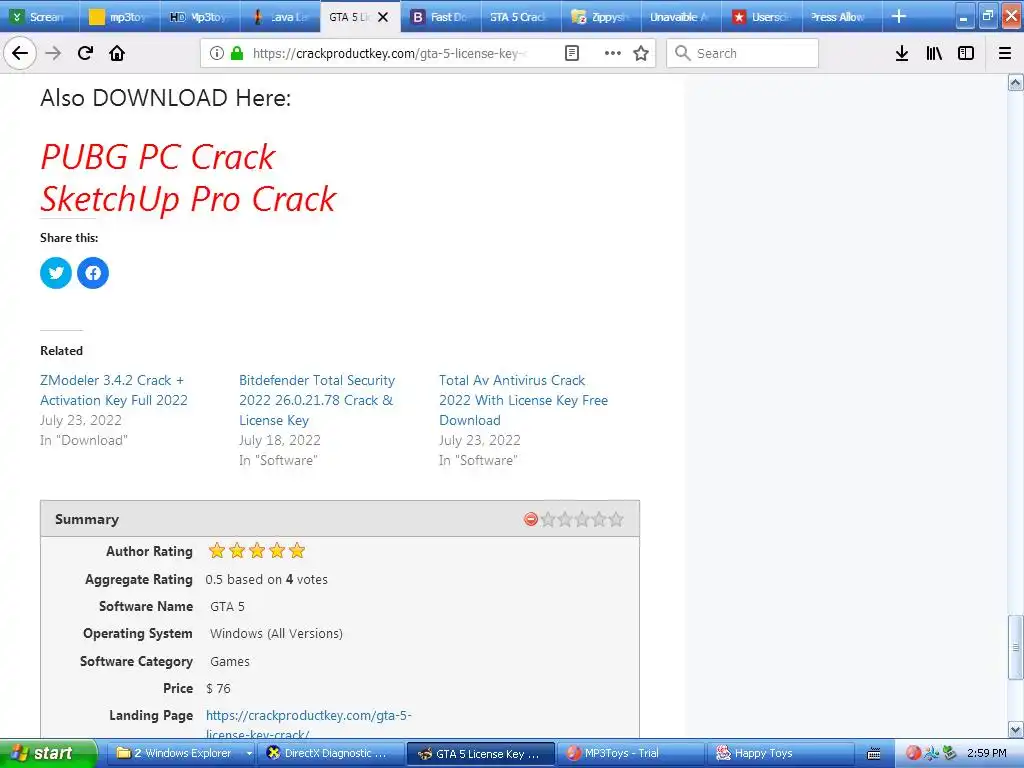The image size is (1024, 768).
Task: Open the PUBG PC Crack link
Action: [157, 157]
